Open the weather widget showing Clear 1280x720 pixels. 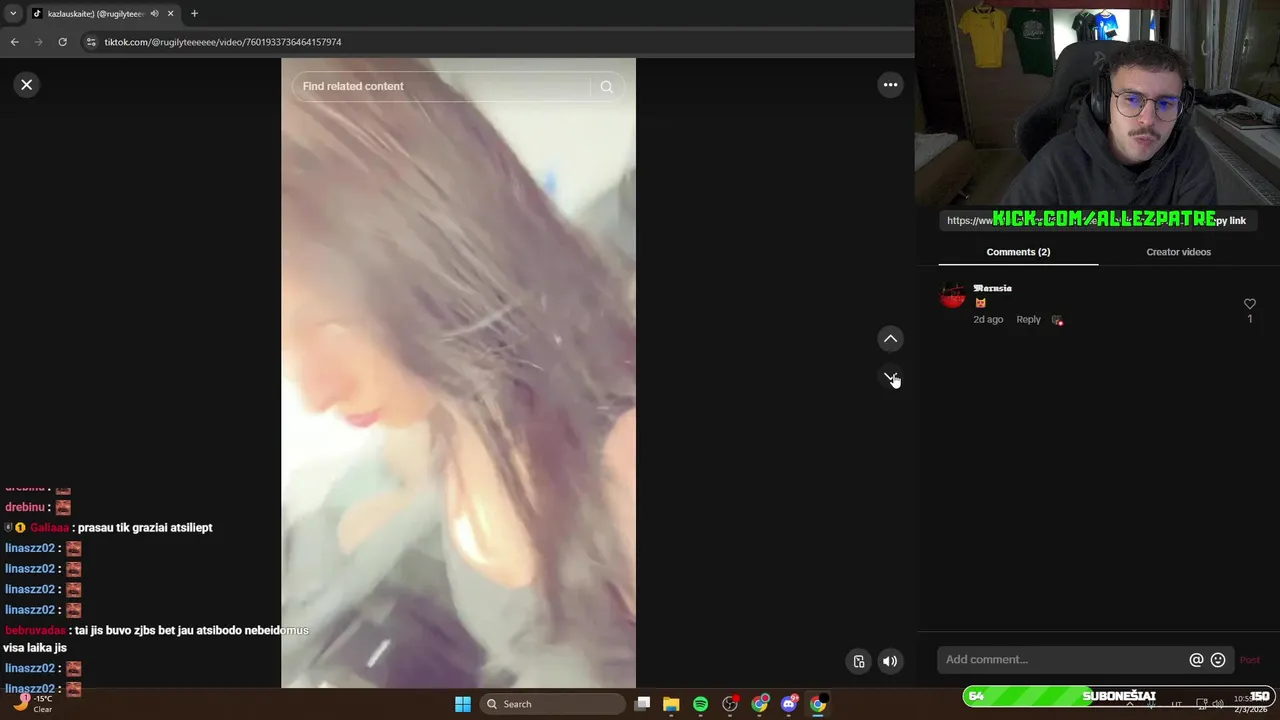click(x=32, y=704)
